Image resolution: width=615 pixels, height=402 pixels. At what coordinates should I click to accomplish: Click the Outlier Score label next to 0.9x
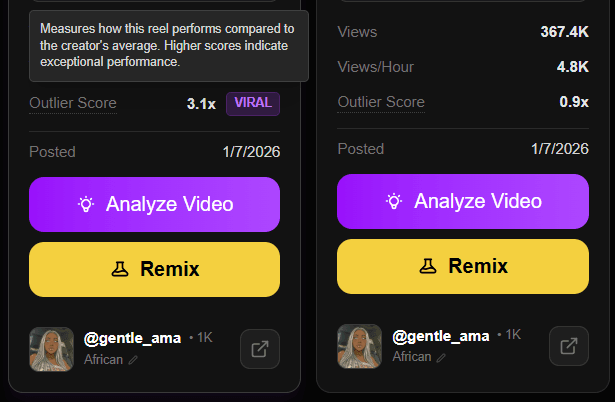tap(381, 102)
